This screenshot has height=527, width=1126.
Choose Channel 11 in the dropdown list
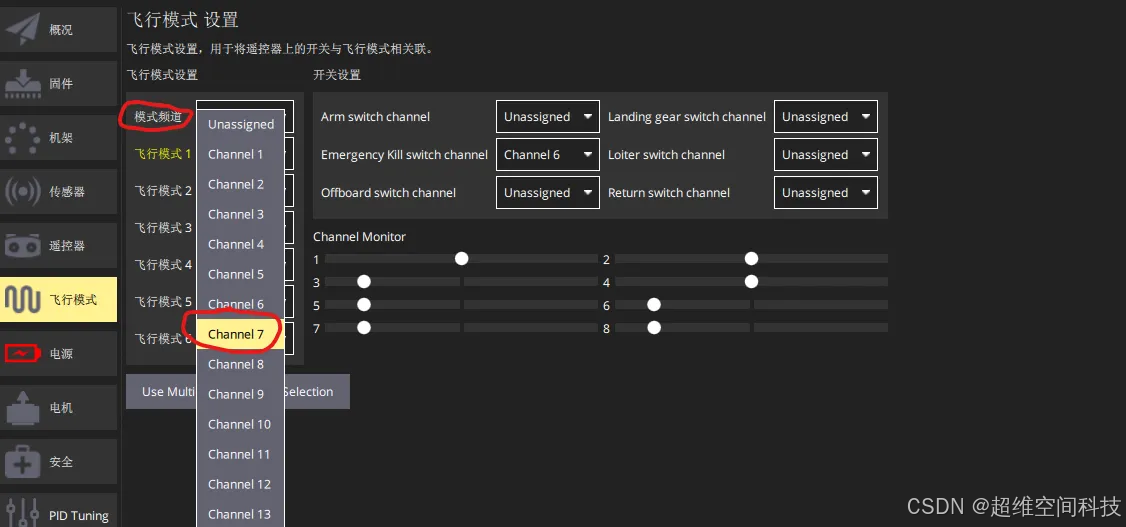coord(241,454)
